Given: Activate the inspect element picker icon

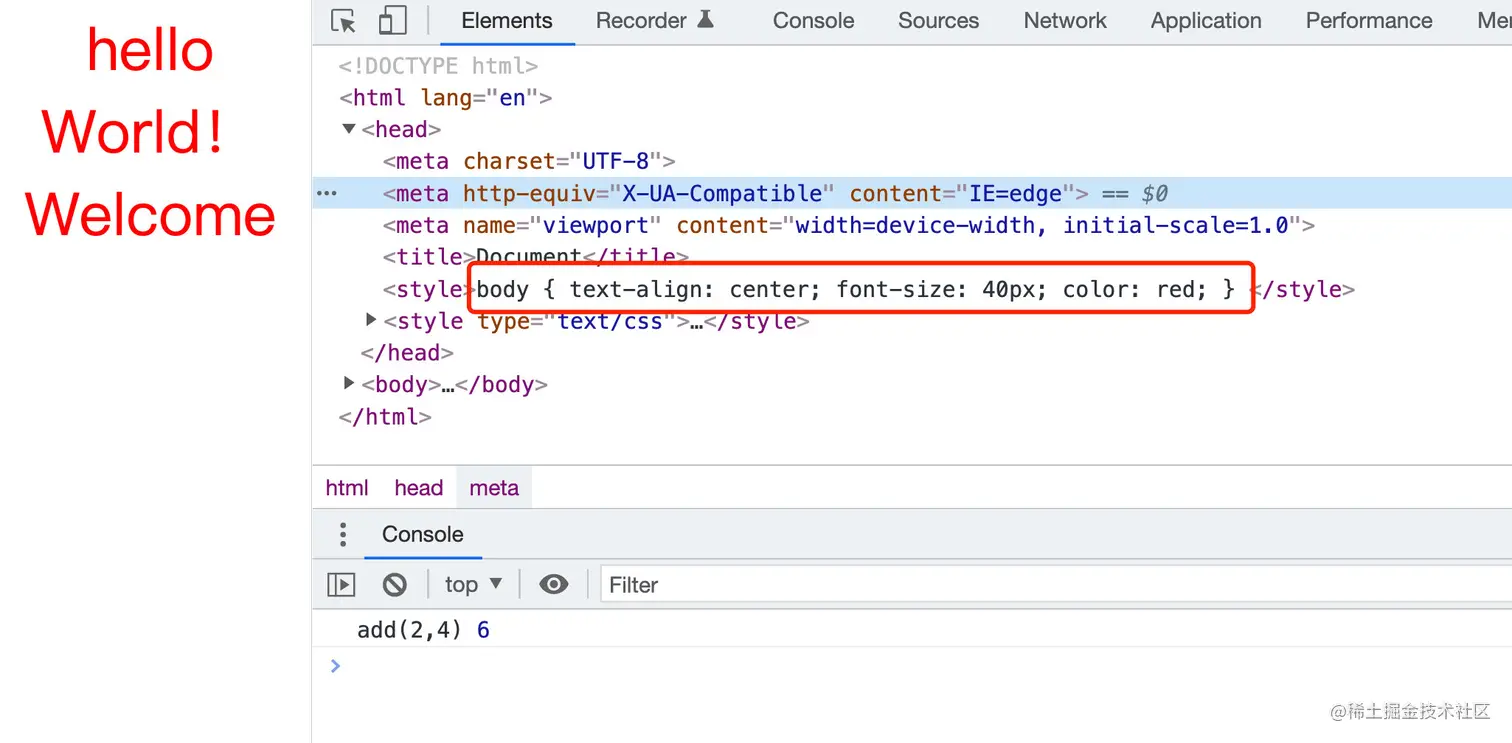Looking at the screenshot, I should click(343, 21).
